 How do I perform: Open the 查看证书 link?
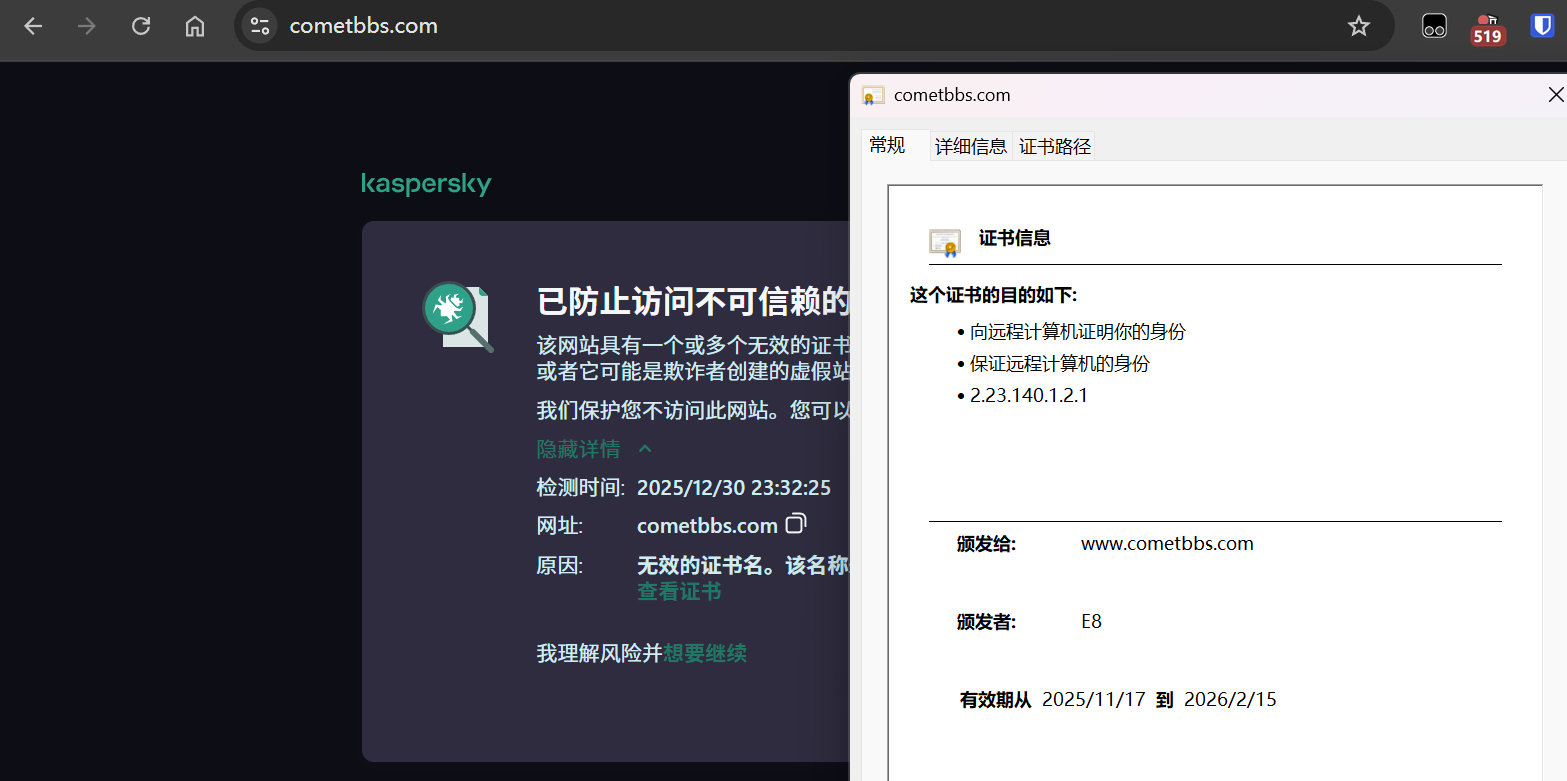tap(679, 591)
